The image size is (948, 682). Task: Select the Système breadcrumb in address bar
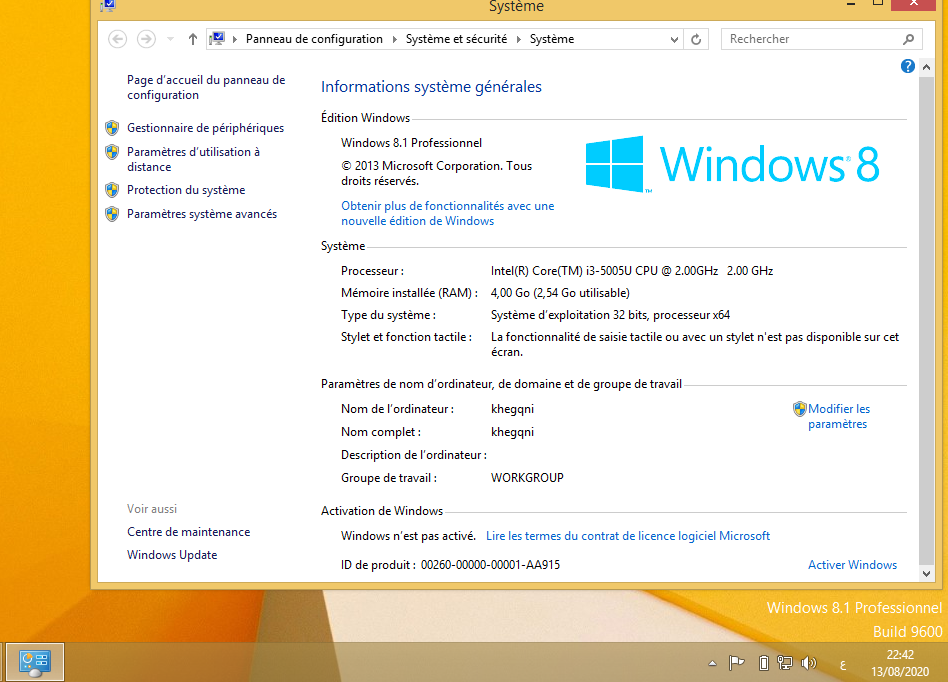[x=551, y=39]
